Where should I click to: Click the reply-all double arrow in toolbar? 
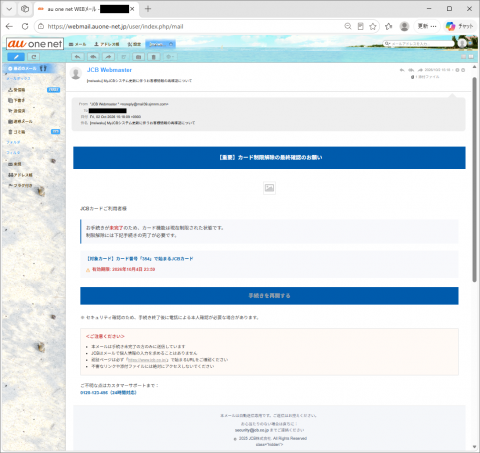[93, 57]
